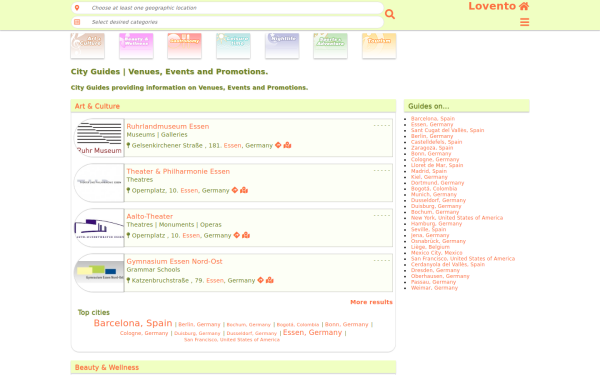The height and width of the screenshot is (375, 600).
Task: Open the Nightlife category tile
Action: tap(282, 46)
